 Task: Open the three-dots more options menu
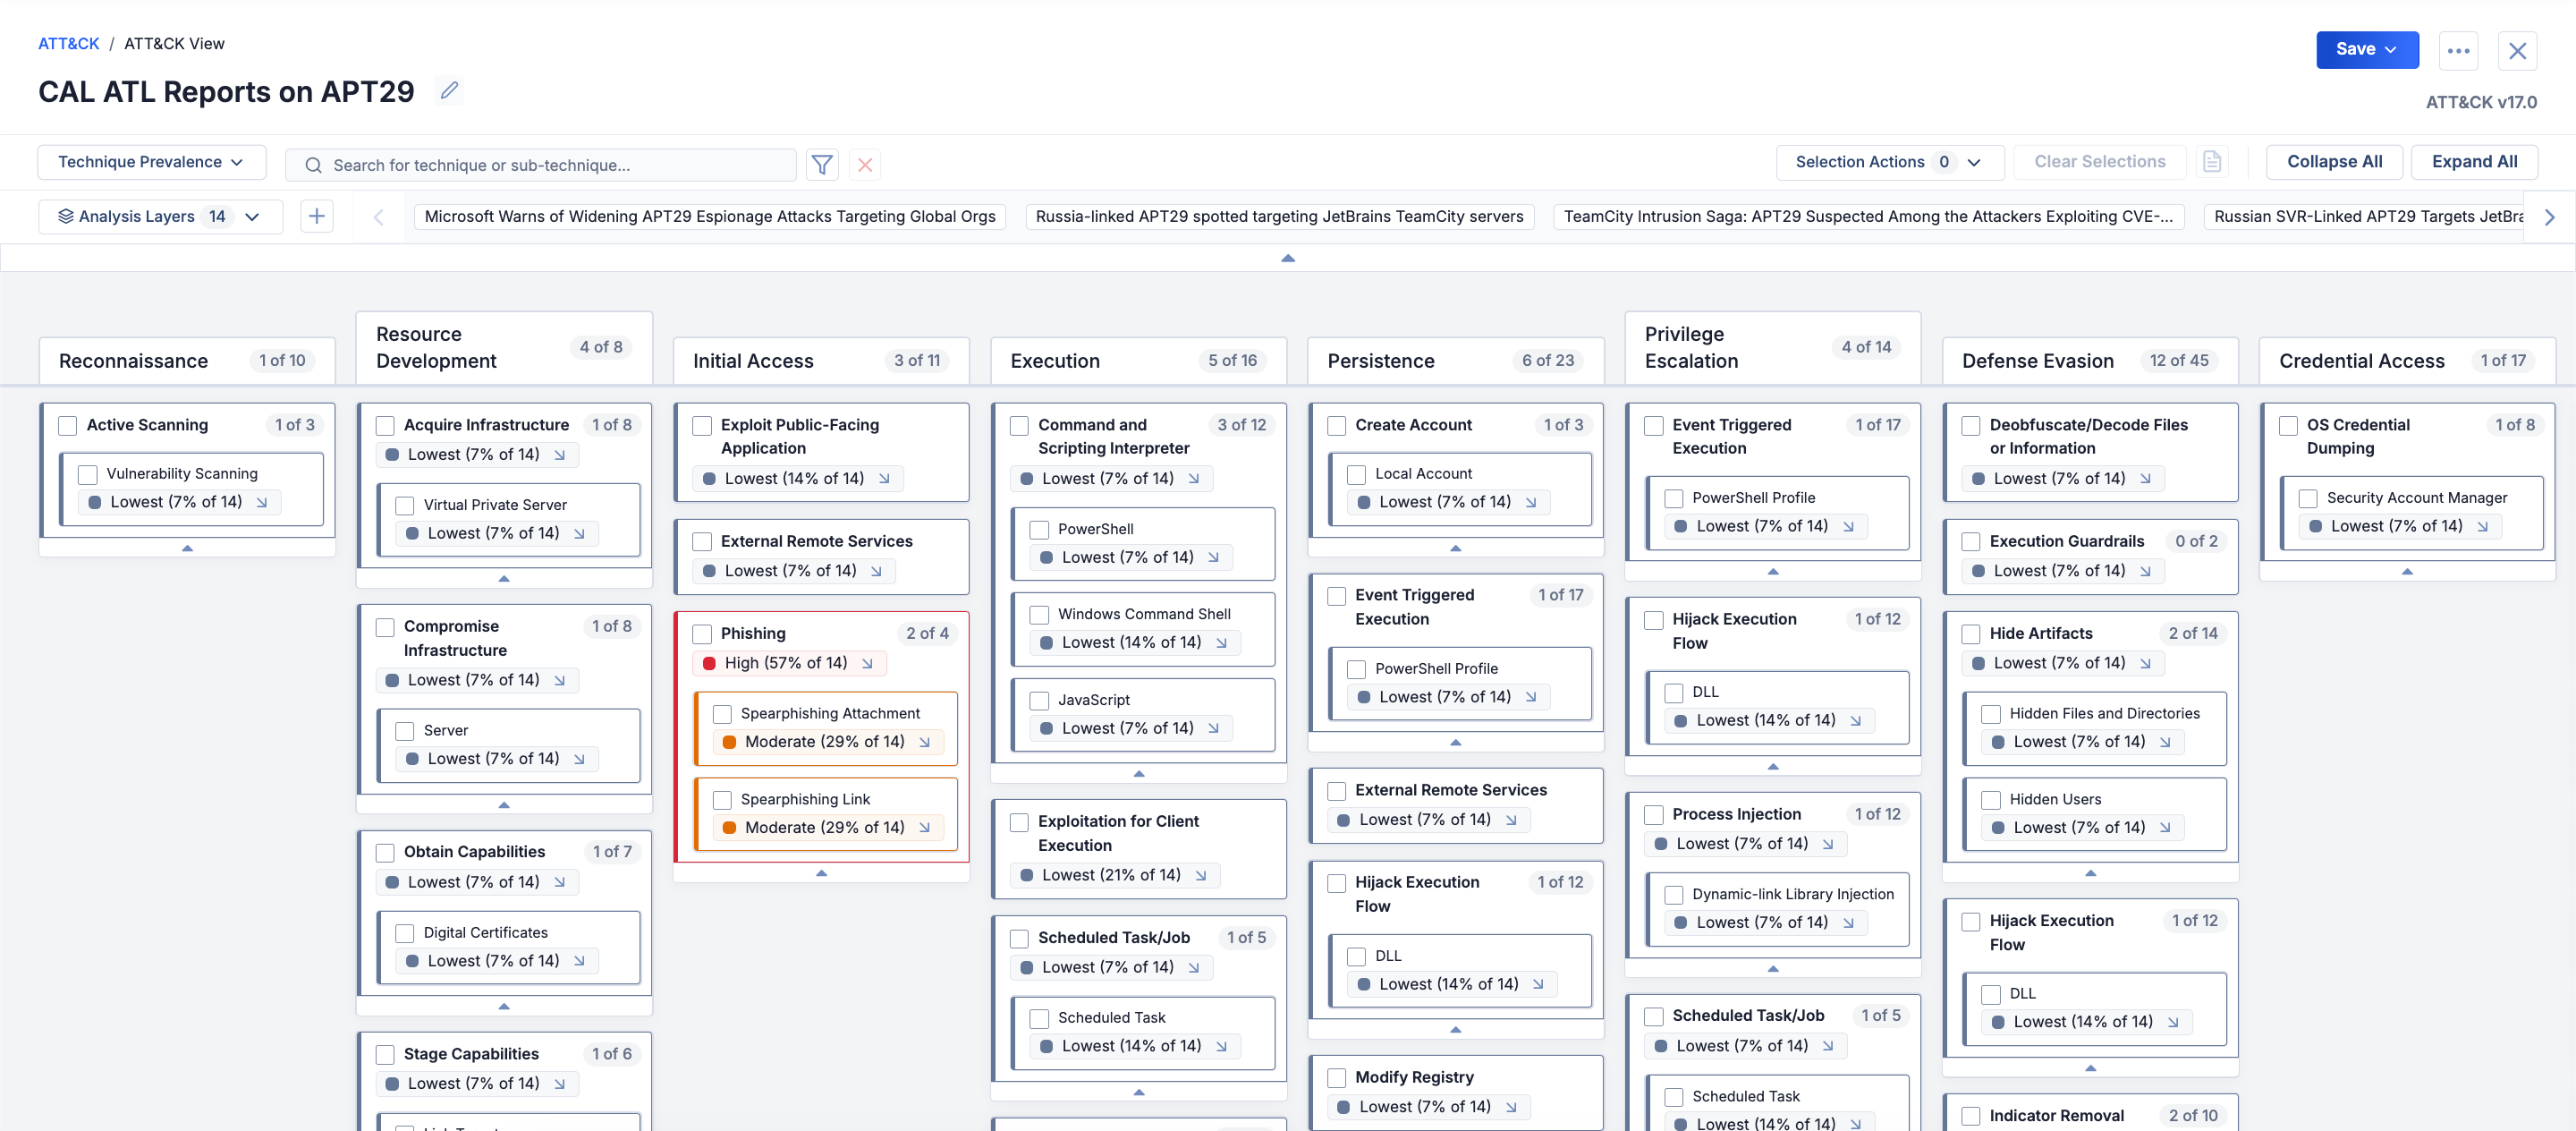pyautogui.click(x=2458, y=50)
